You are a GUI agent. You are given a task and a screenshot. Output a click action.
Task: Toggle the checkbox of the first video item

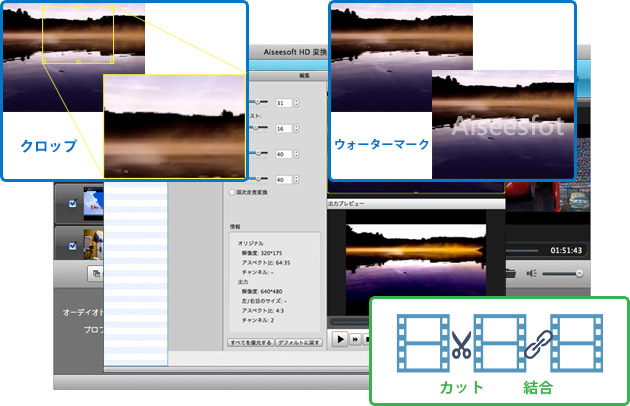point(72,204)
